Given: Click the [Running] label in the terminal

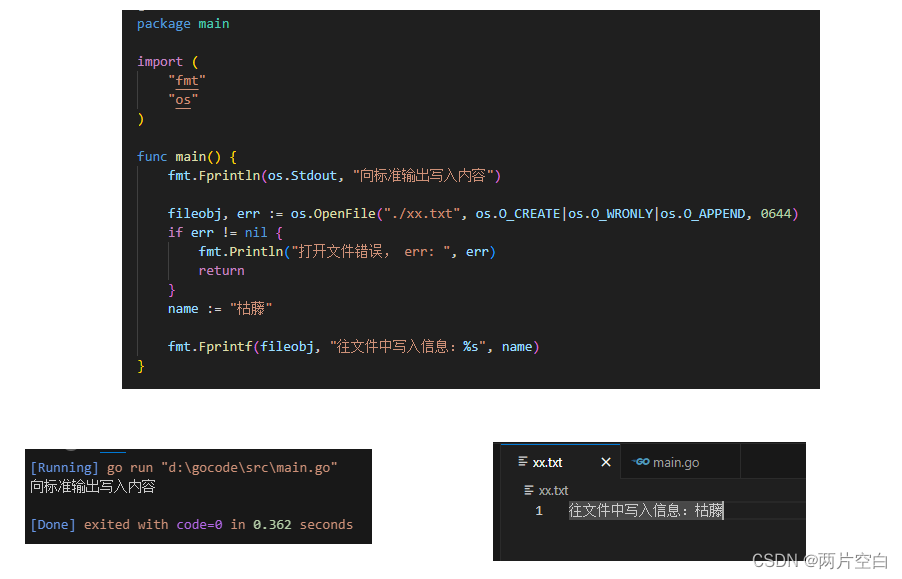Looking at the screenshot, I should [x=63, y=466].
